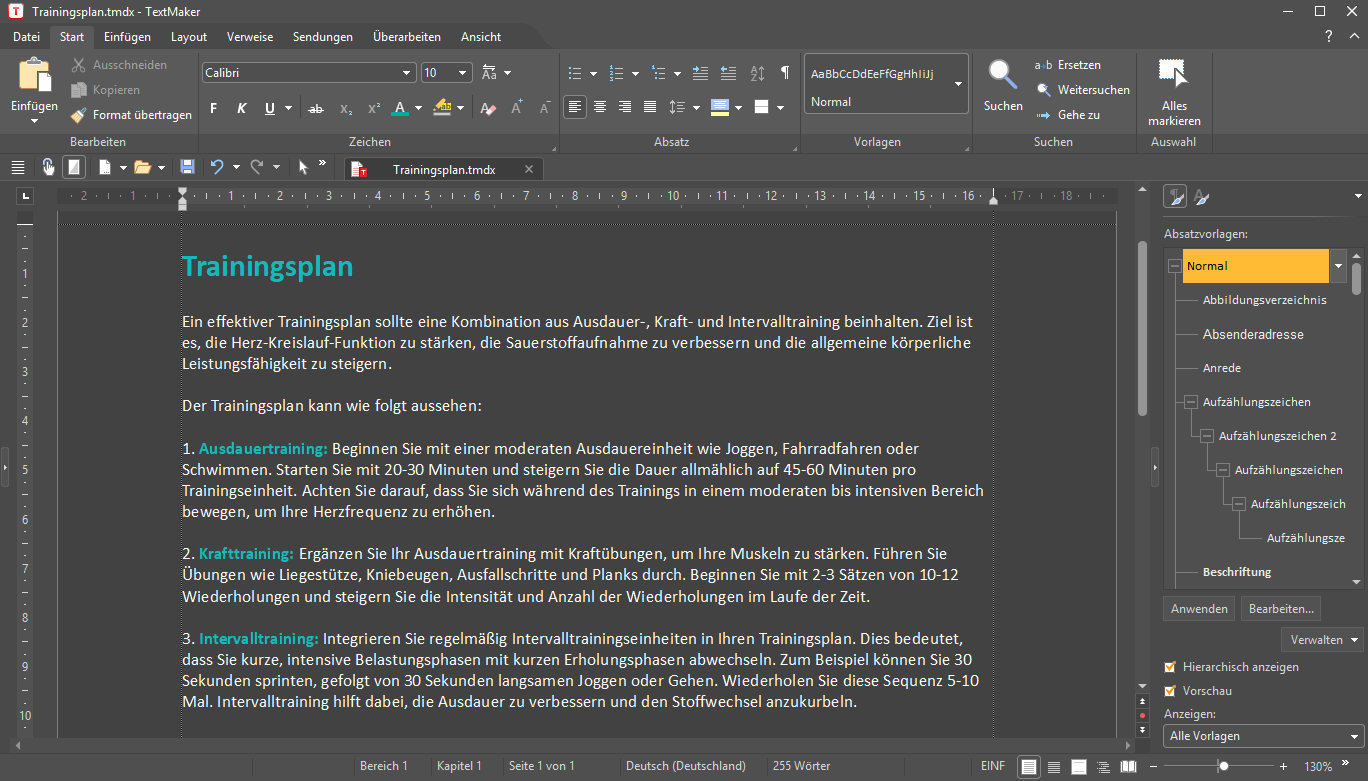Open the bullet list dropdown arrow

point(593,73)
